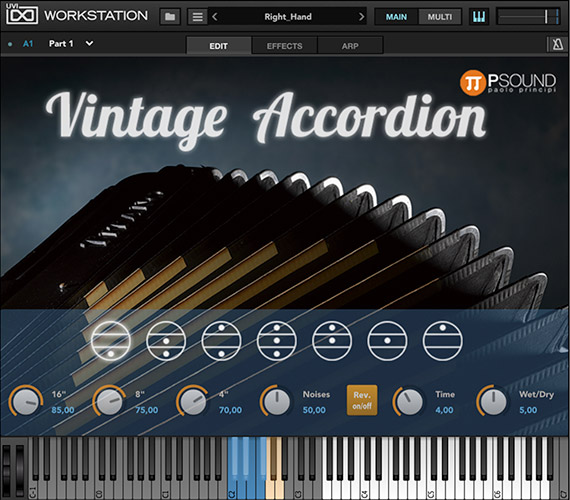Click the PSound orange logo

[x=473, y=83]
